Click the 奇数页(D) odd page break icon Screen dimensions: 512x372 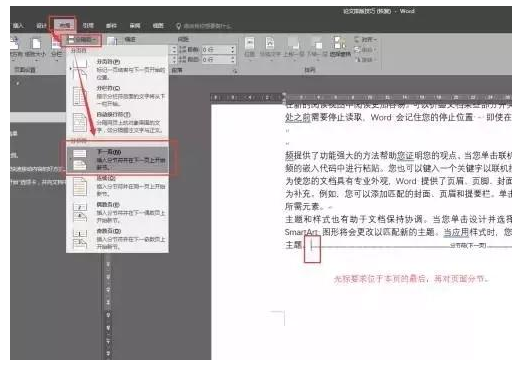(x=80, y=239)
